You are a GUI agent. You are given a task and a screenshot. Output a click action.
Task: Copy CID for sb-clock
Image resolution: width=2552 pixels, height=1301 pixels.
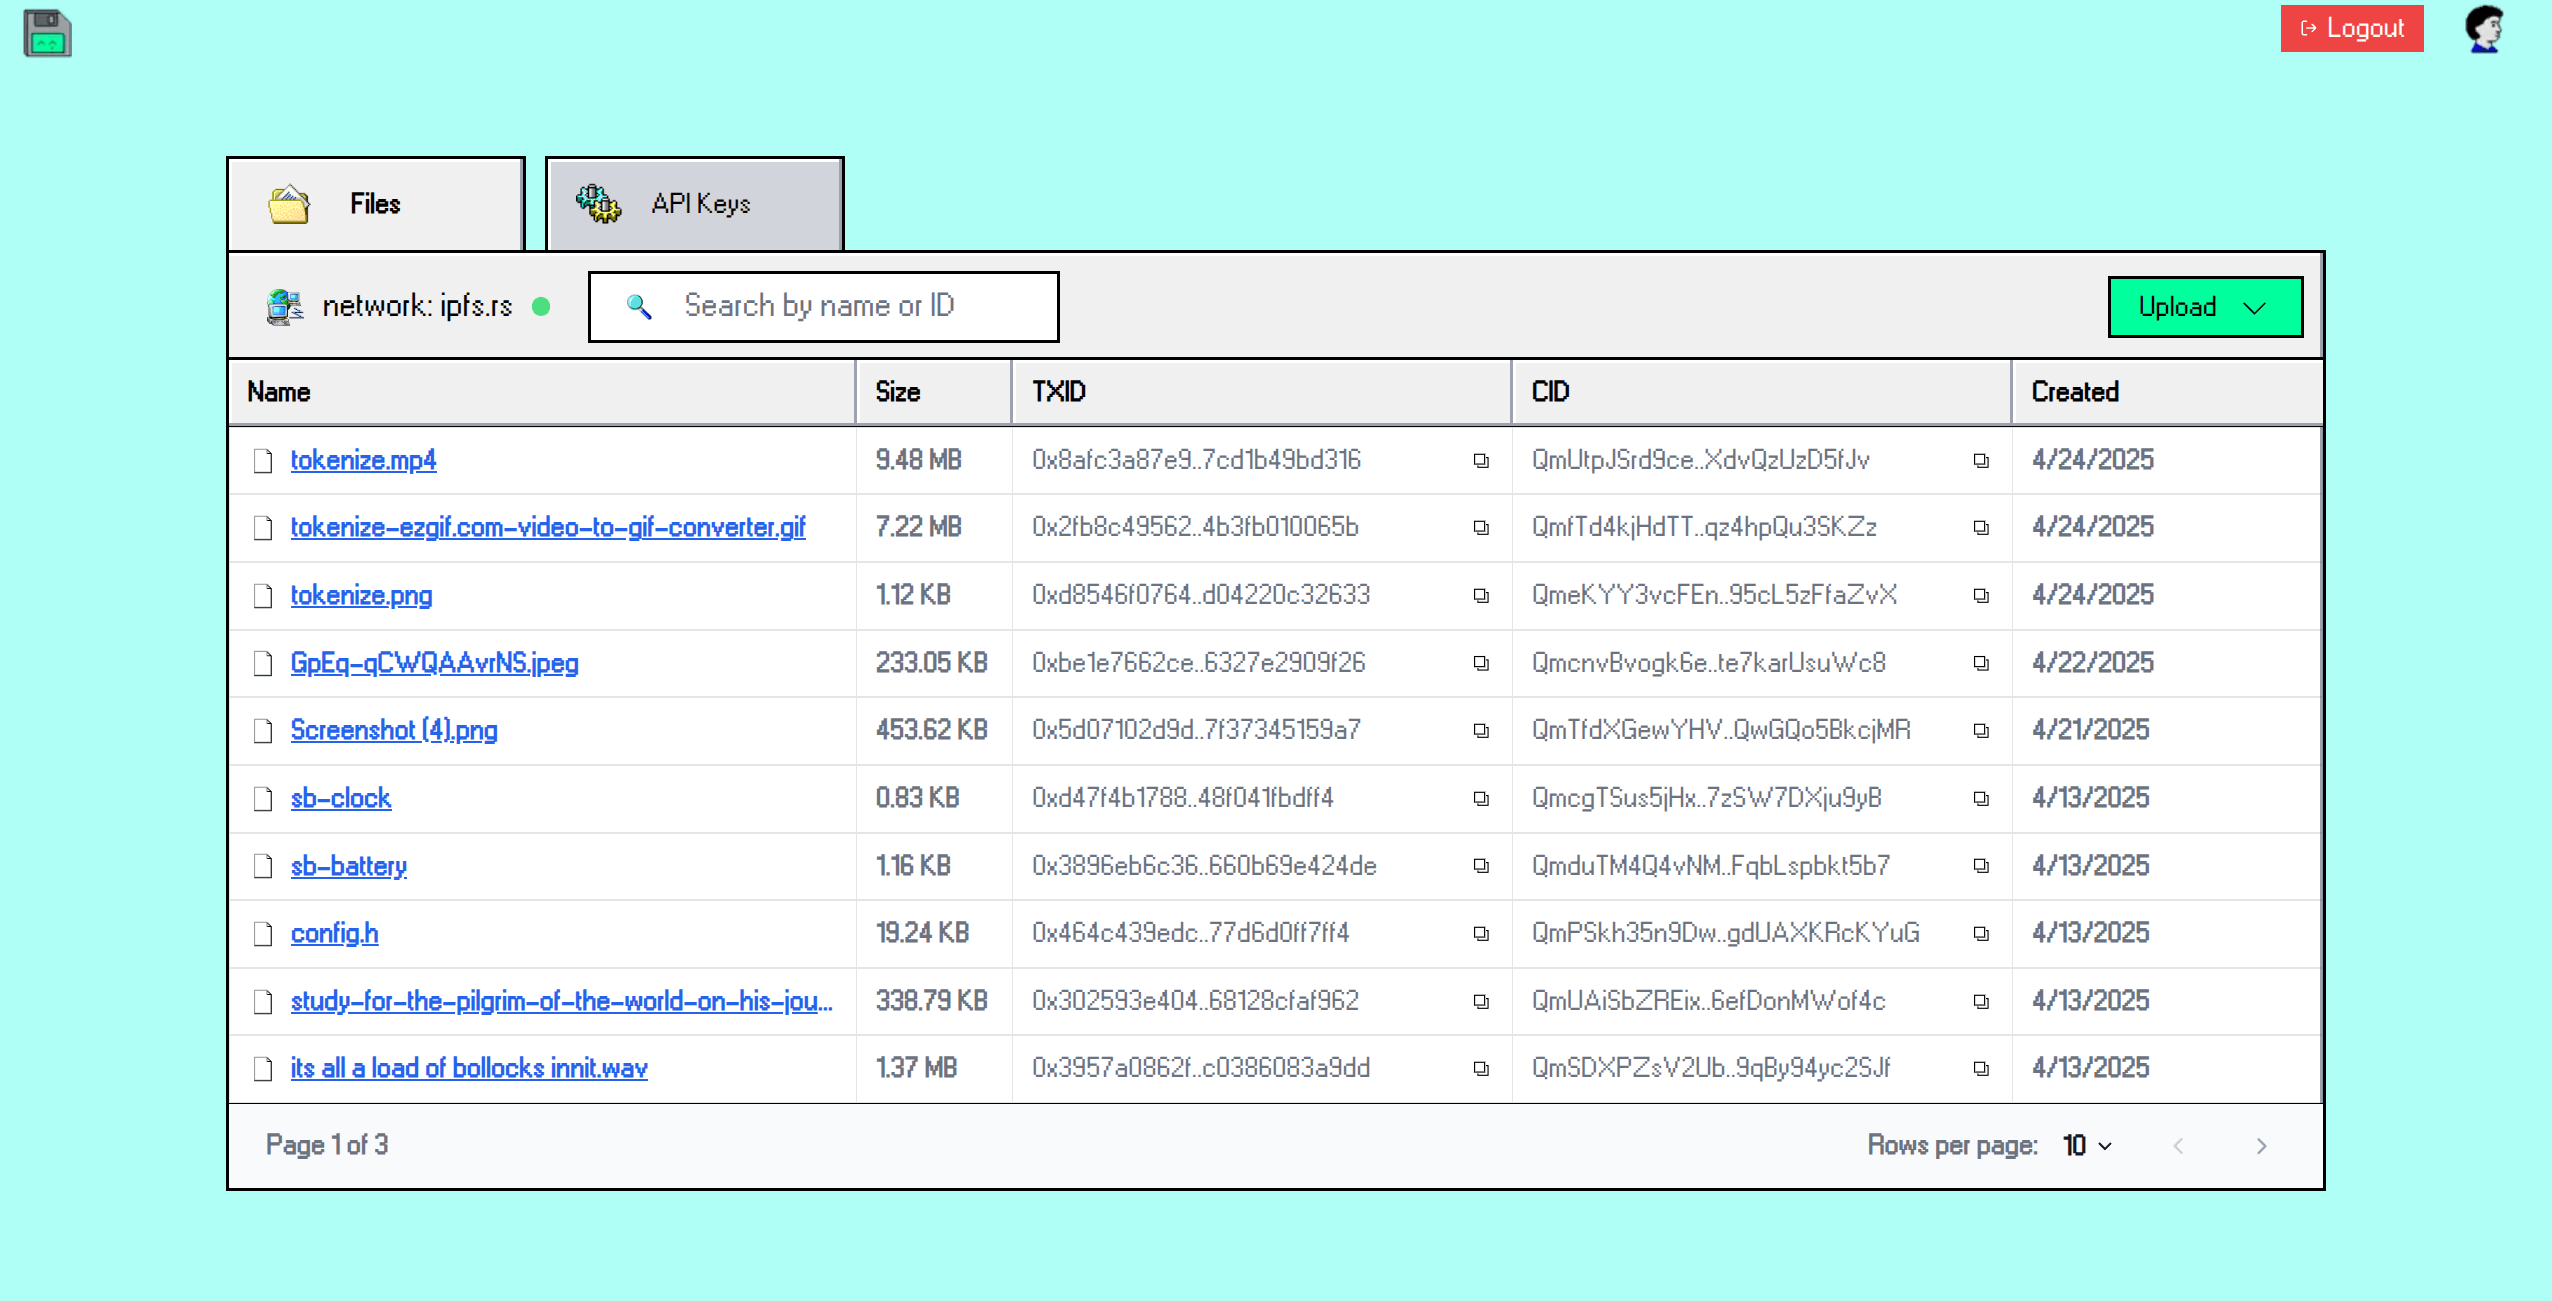[x=1981, y=799]
